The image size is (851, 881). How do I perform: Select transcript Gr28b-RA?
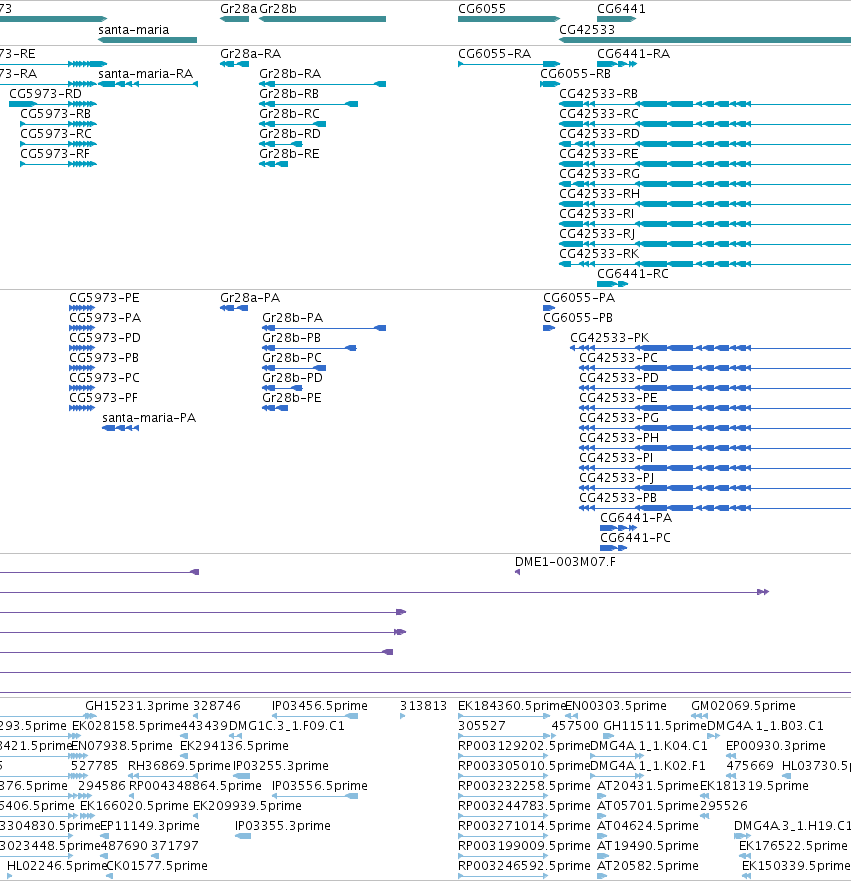(322, 84)
